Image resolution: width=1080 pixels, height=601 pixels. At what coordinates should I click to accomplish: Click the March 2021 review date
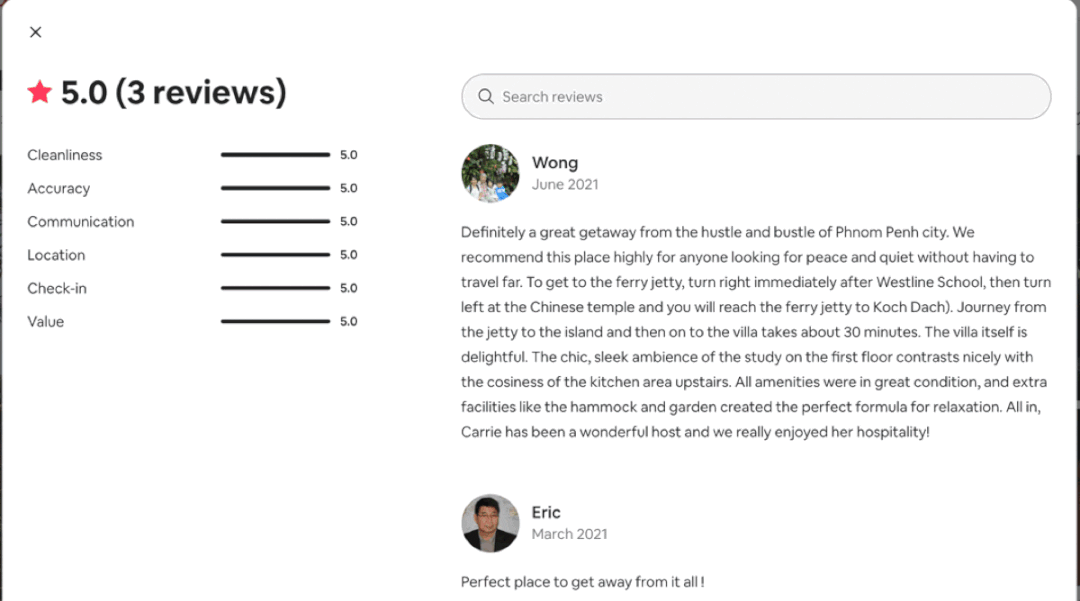570,534
